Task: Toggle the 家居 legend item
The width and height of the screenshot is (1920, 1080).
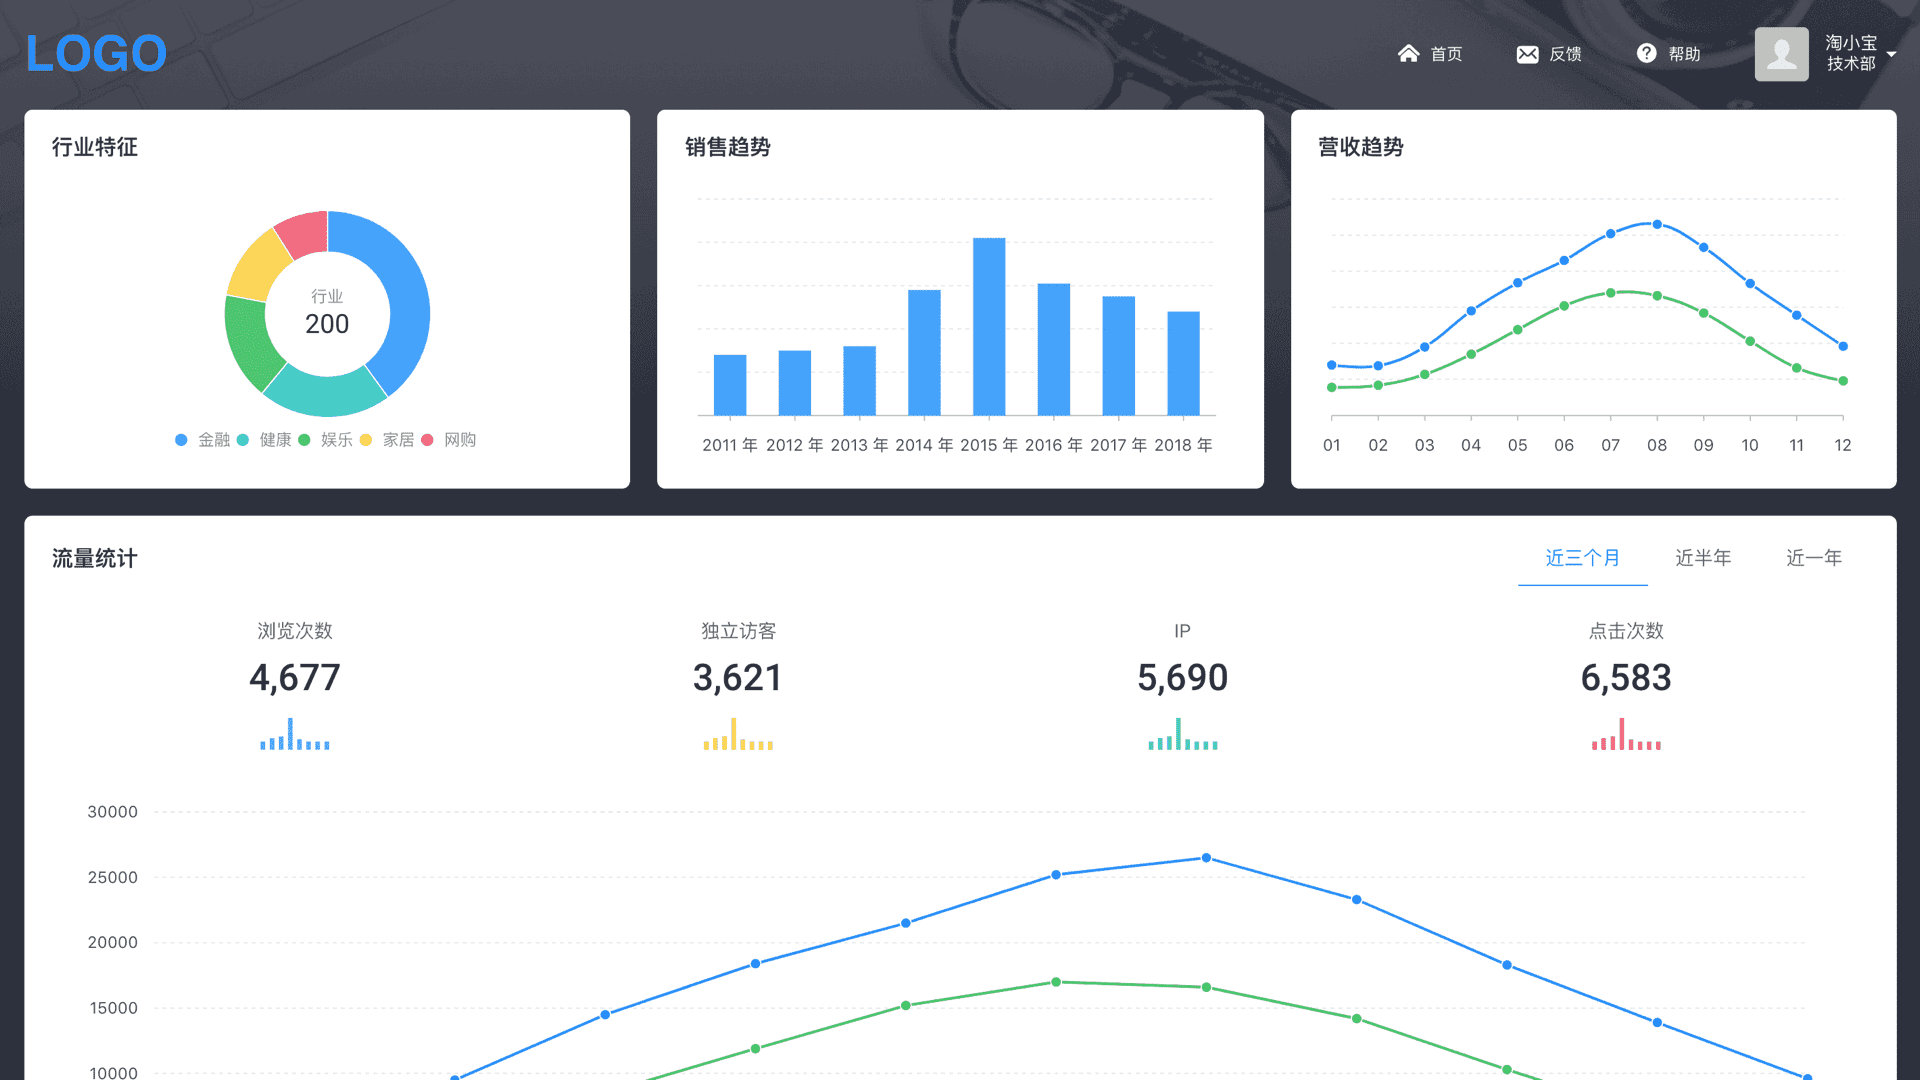Action: point(387,440)
